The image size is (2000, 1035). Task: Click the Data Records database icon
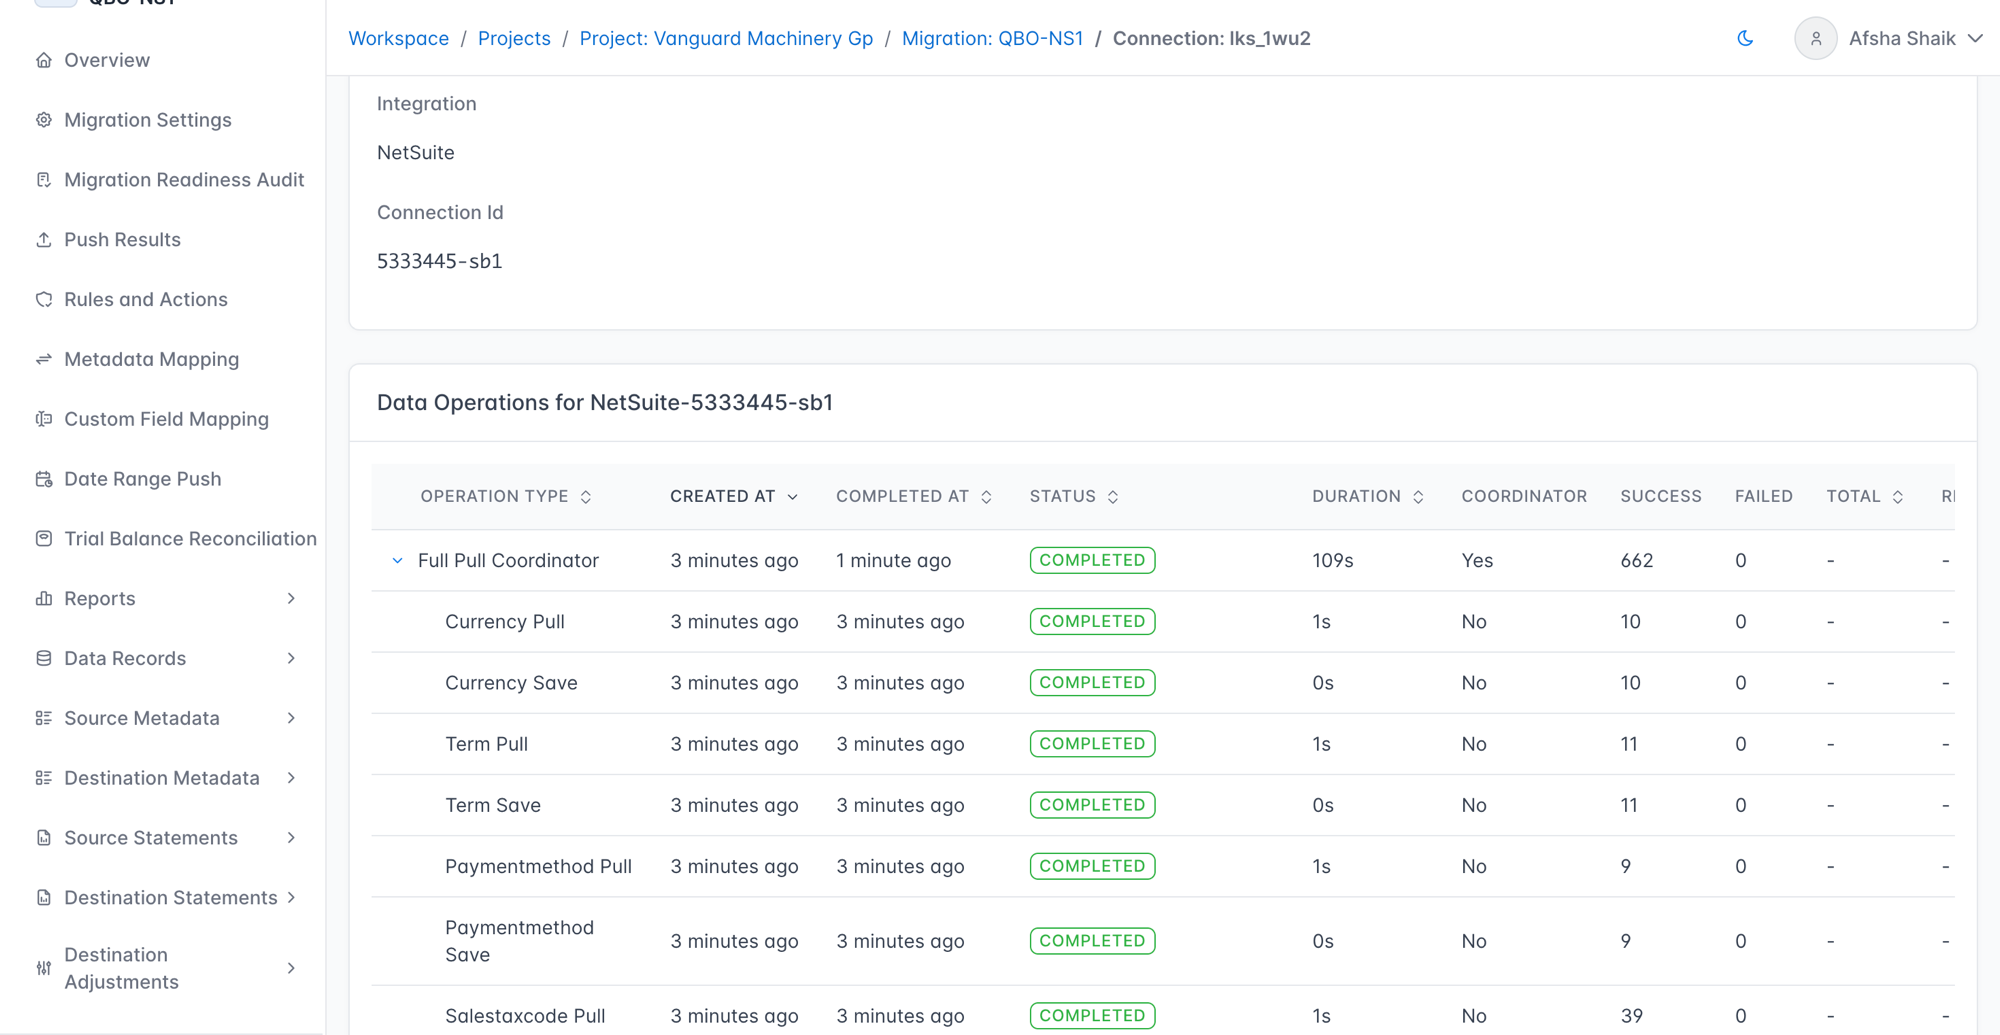coord(44,658)
